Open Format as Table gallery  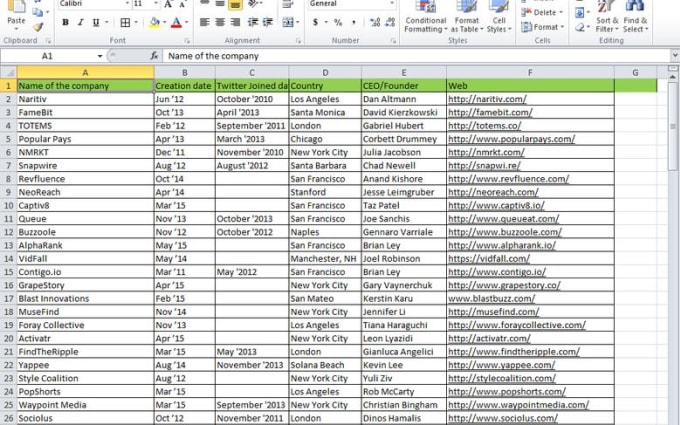467,17
